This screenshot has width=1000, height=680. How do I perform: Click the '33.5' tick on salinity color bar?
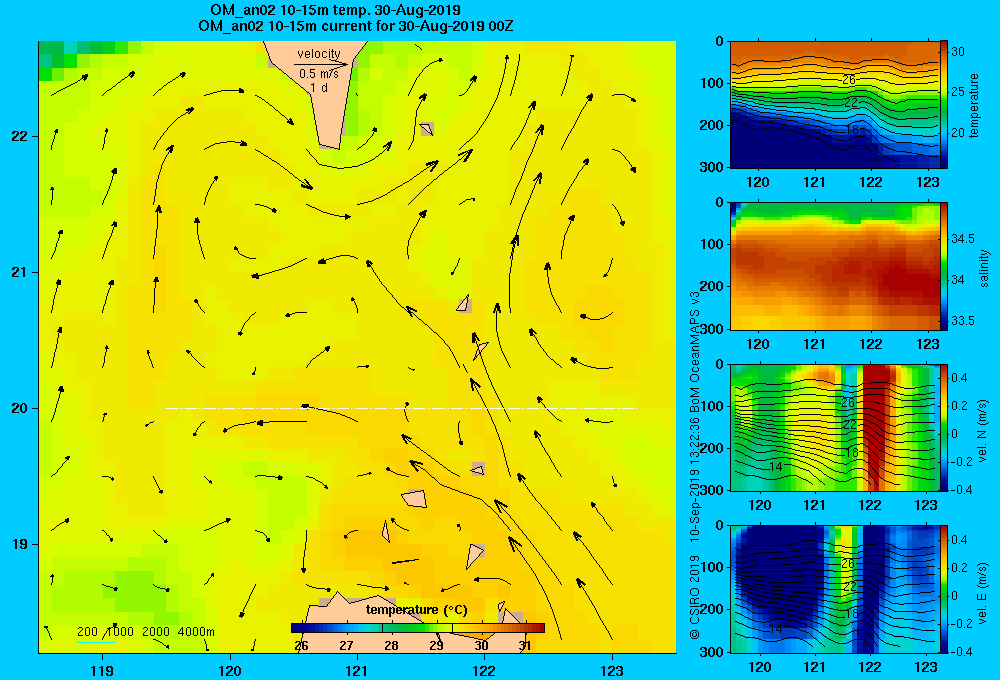[x=963, y=321]
